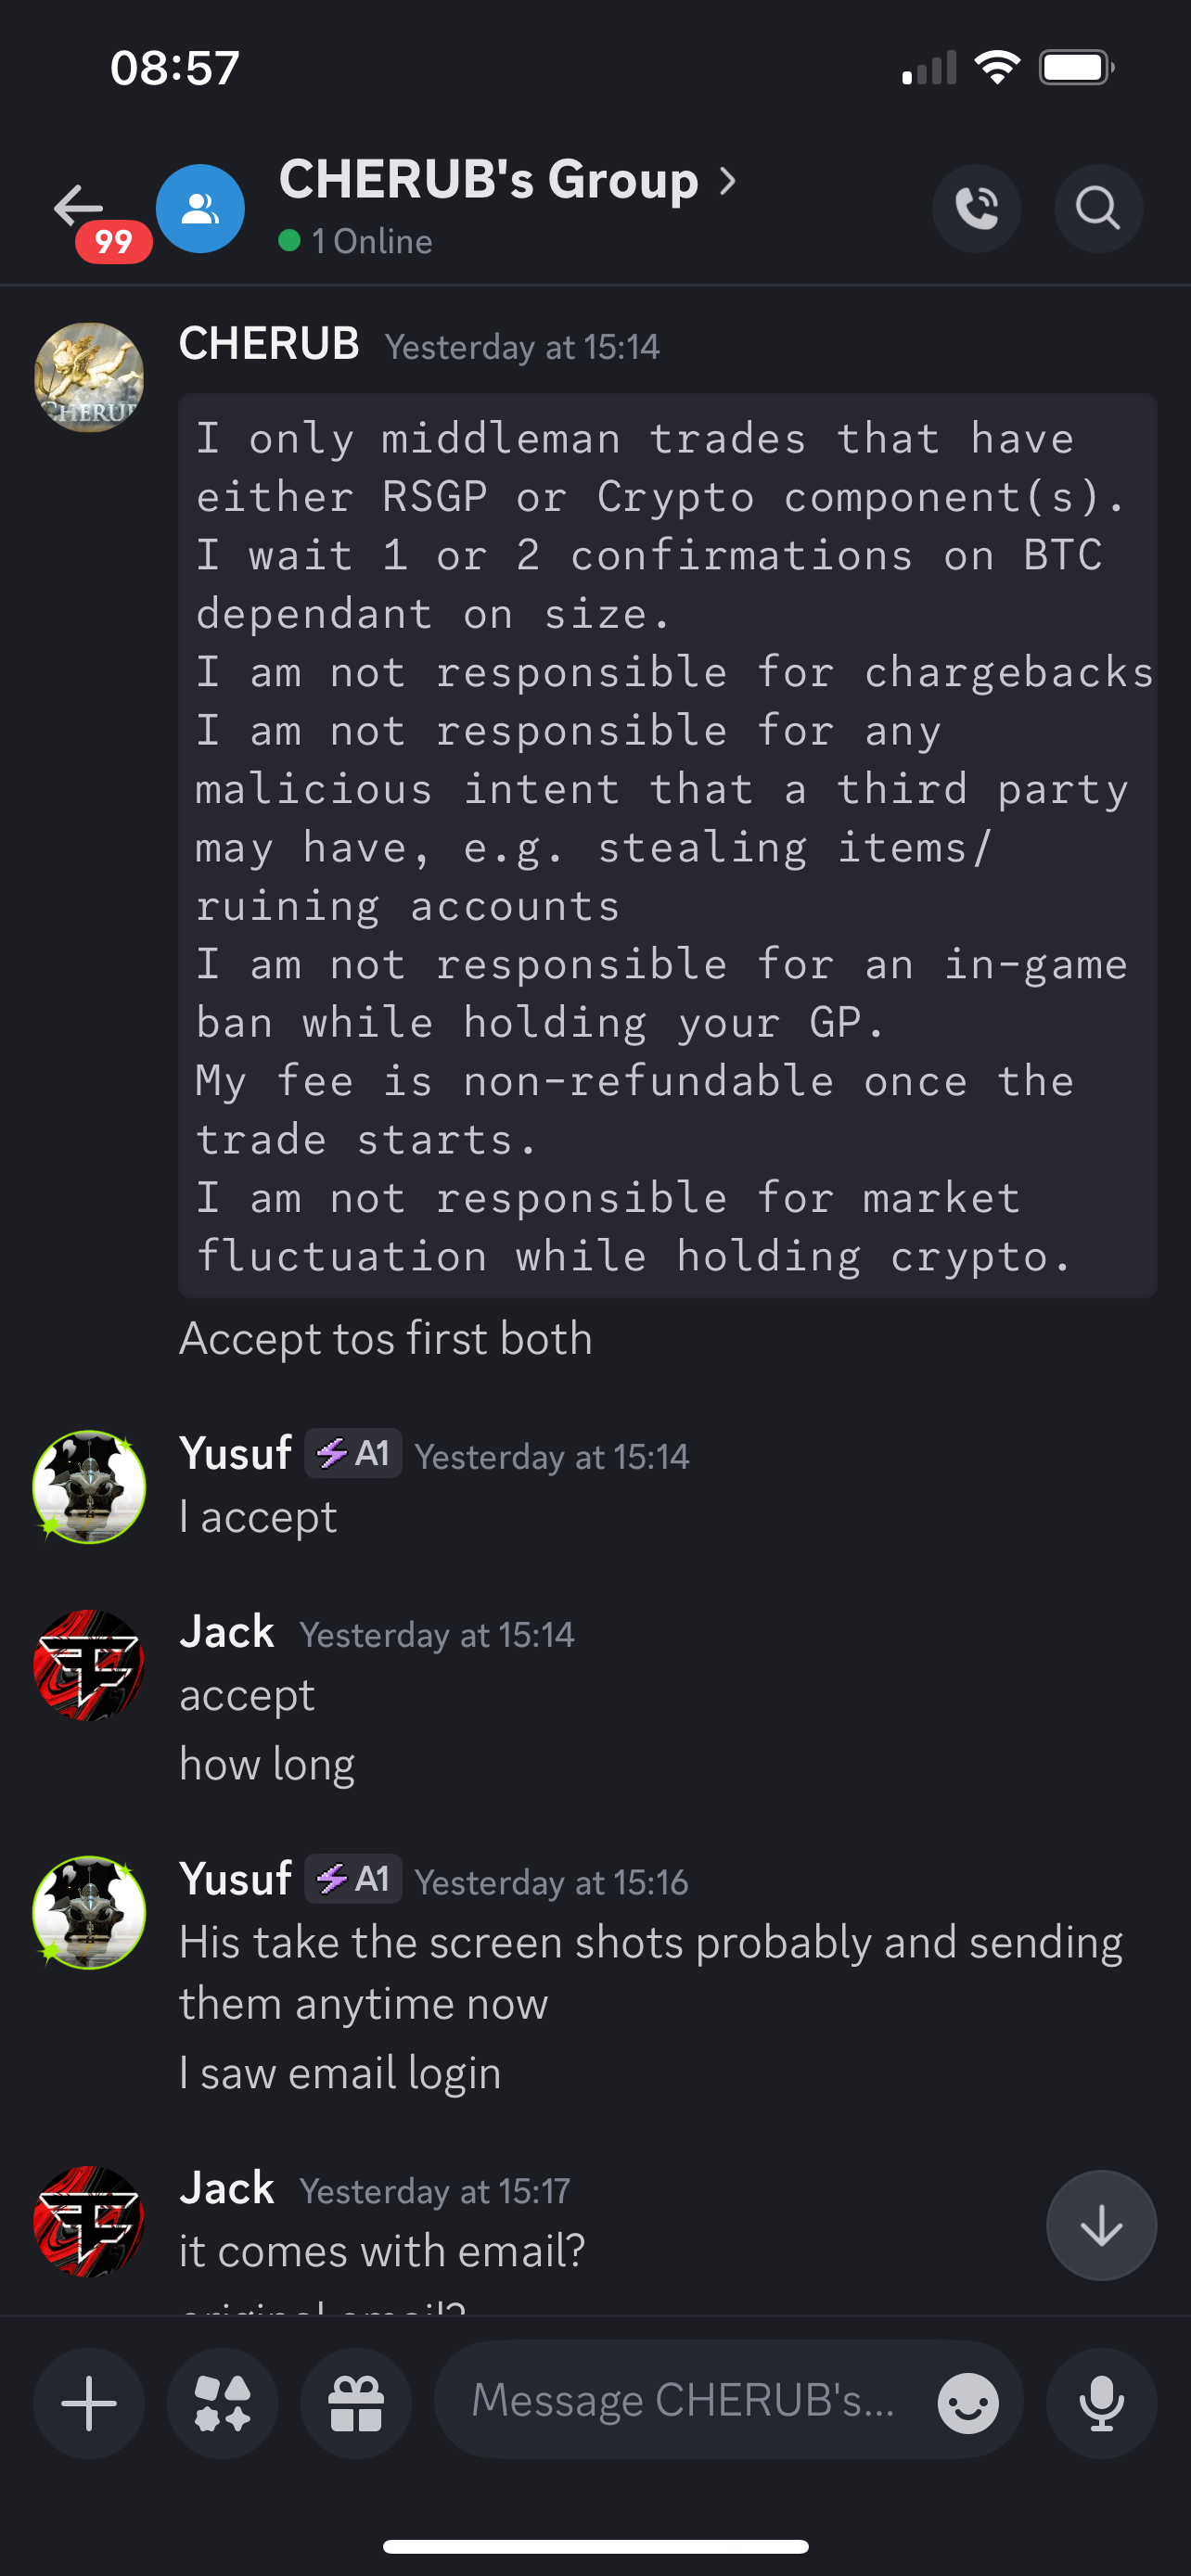Tap Yusuf's username at 15:16 message
This screenshot has width=1191, height=2576.
point(235,1879)
